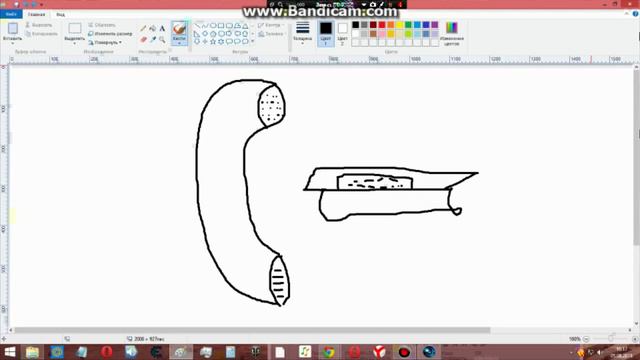
Task: Select Color 2 (Цвет 2) box
Action: [x=342, y=33]
